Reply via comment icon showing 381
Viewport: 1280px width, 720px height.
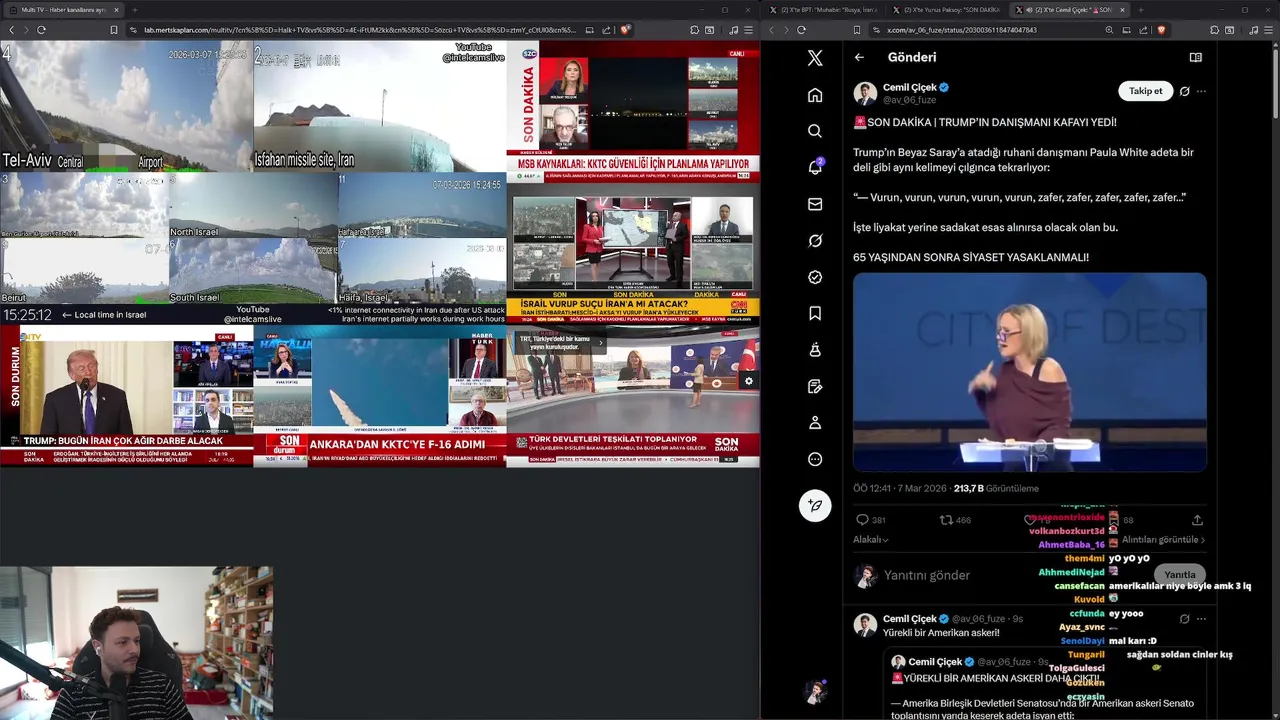pos(862,520)
